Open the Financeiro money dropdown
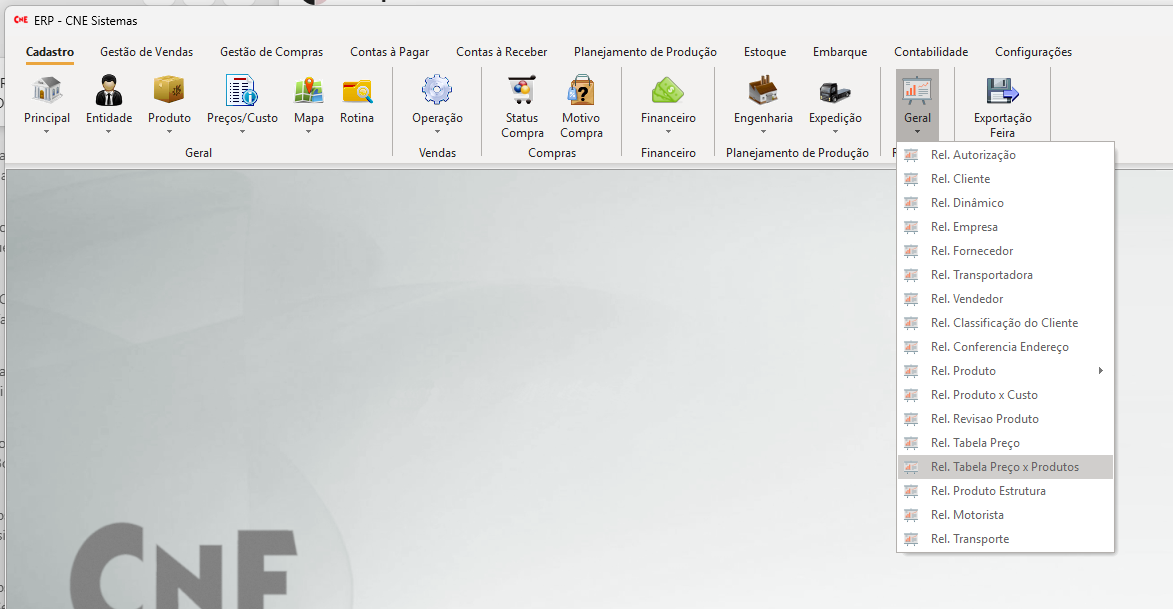This screenshot has width=1173, height=609. pos(668,131)
